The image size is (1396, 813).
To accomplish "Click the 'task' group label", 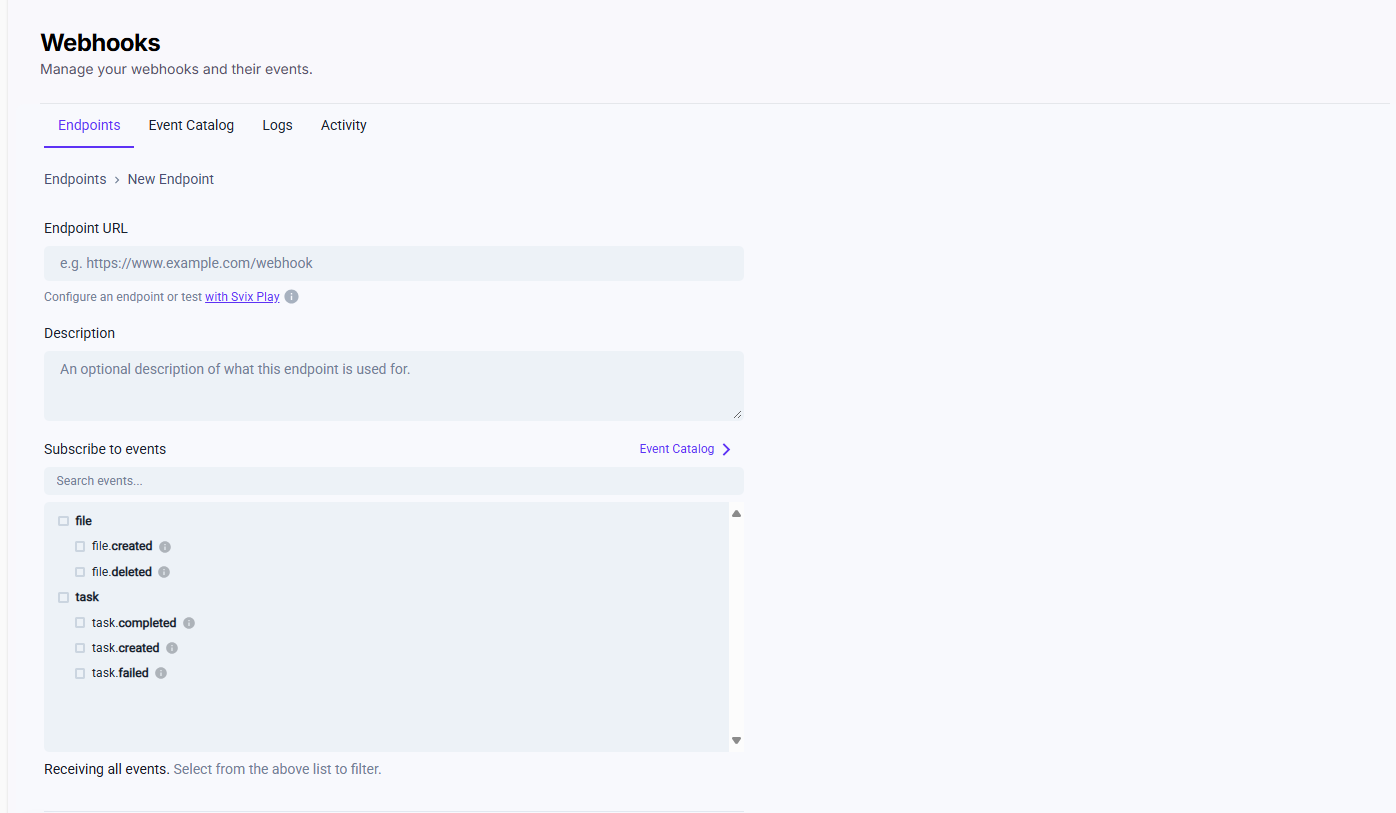I will click(87, 597).
